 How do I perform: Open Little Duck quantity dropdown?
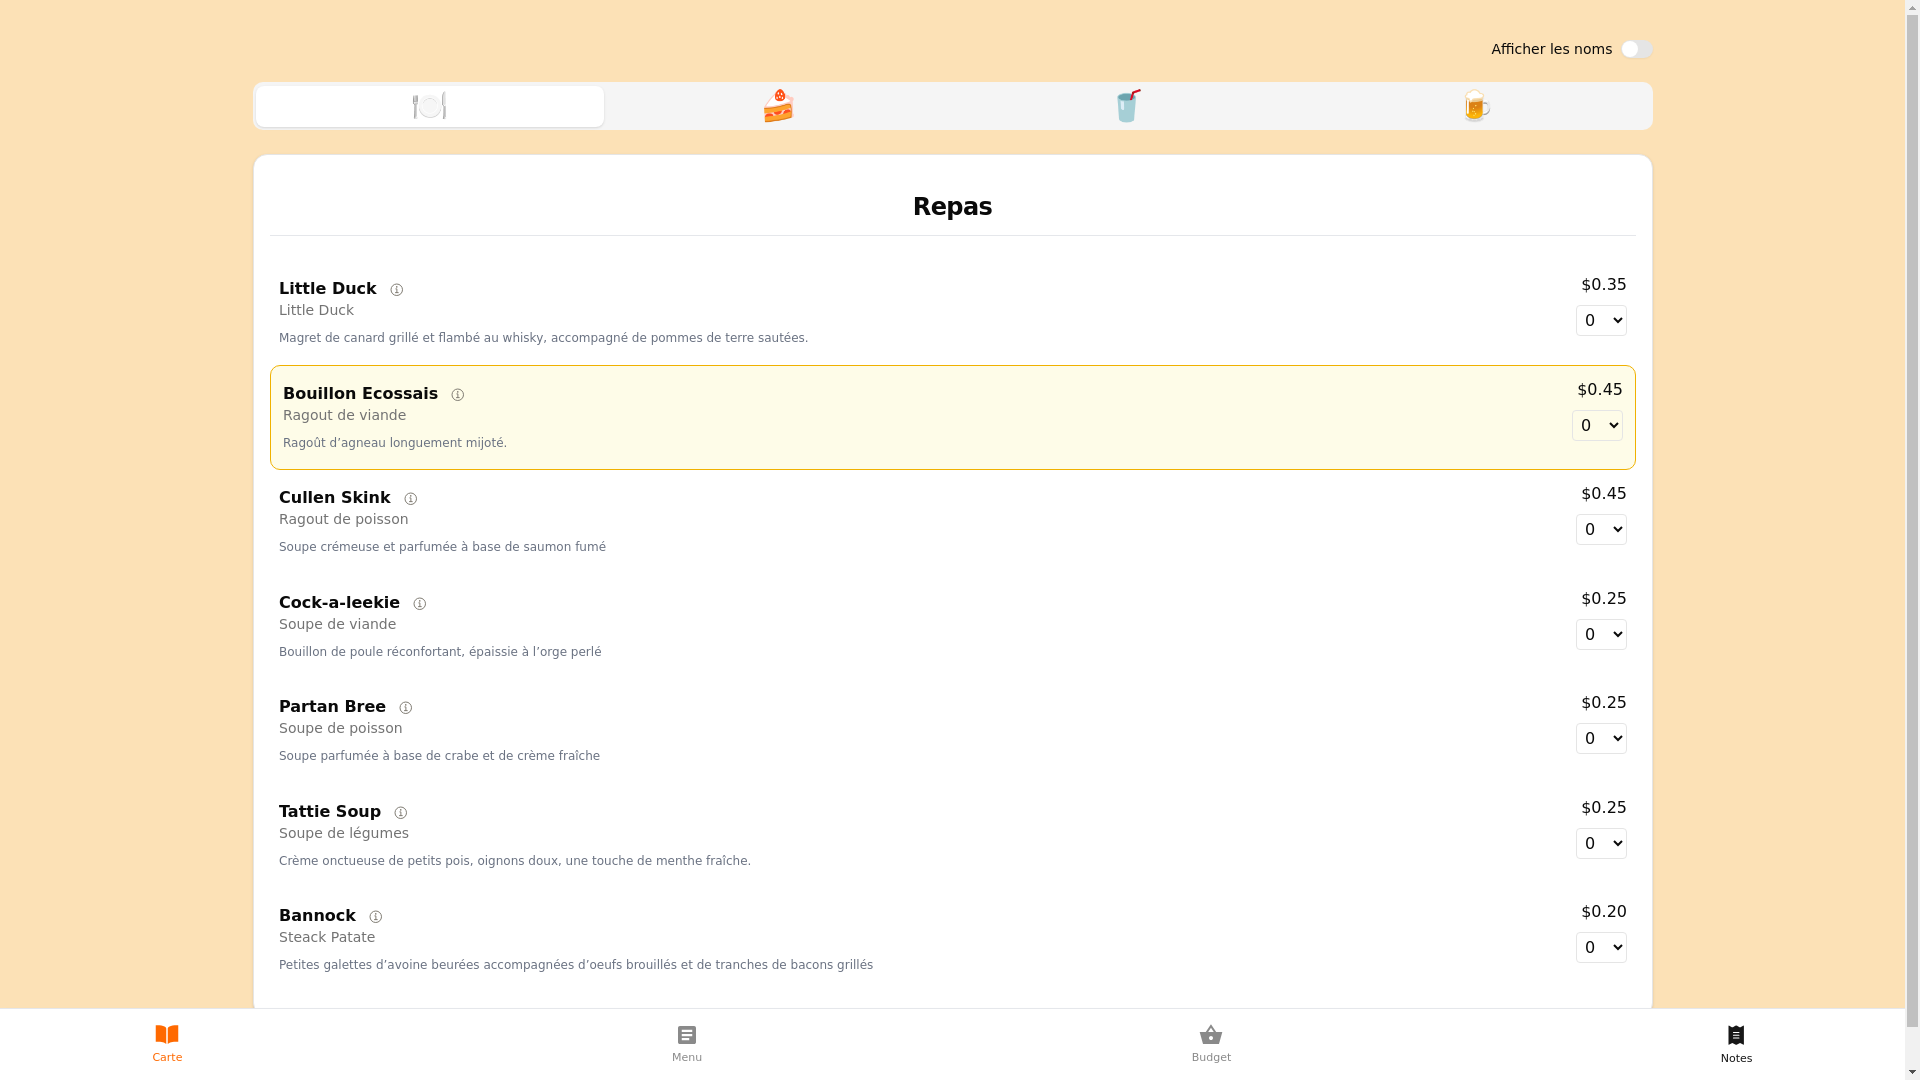(1601, 321)
